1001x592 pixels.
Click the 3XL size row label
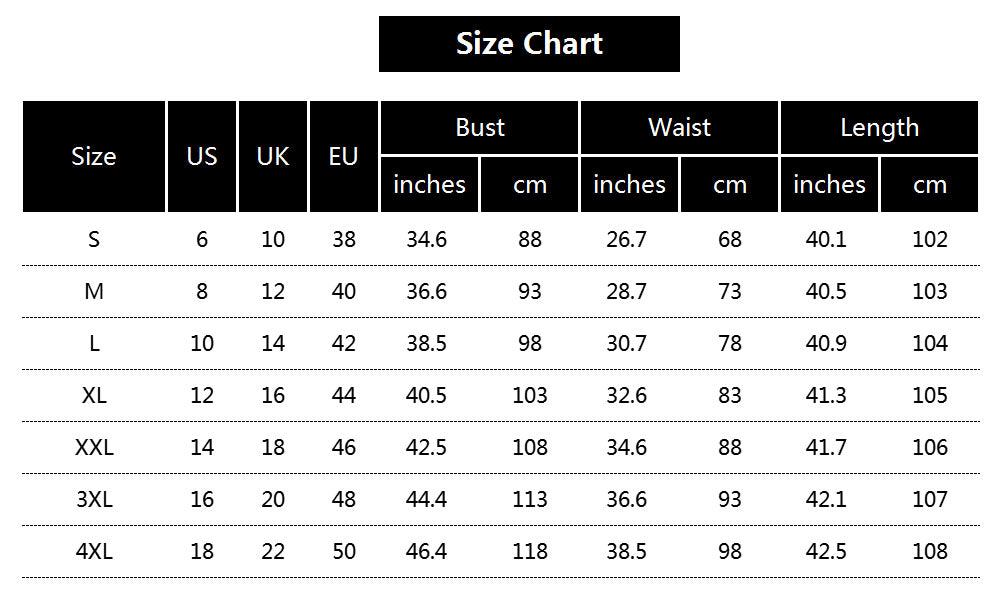[94, 499]
